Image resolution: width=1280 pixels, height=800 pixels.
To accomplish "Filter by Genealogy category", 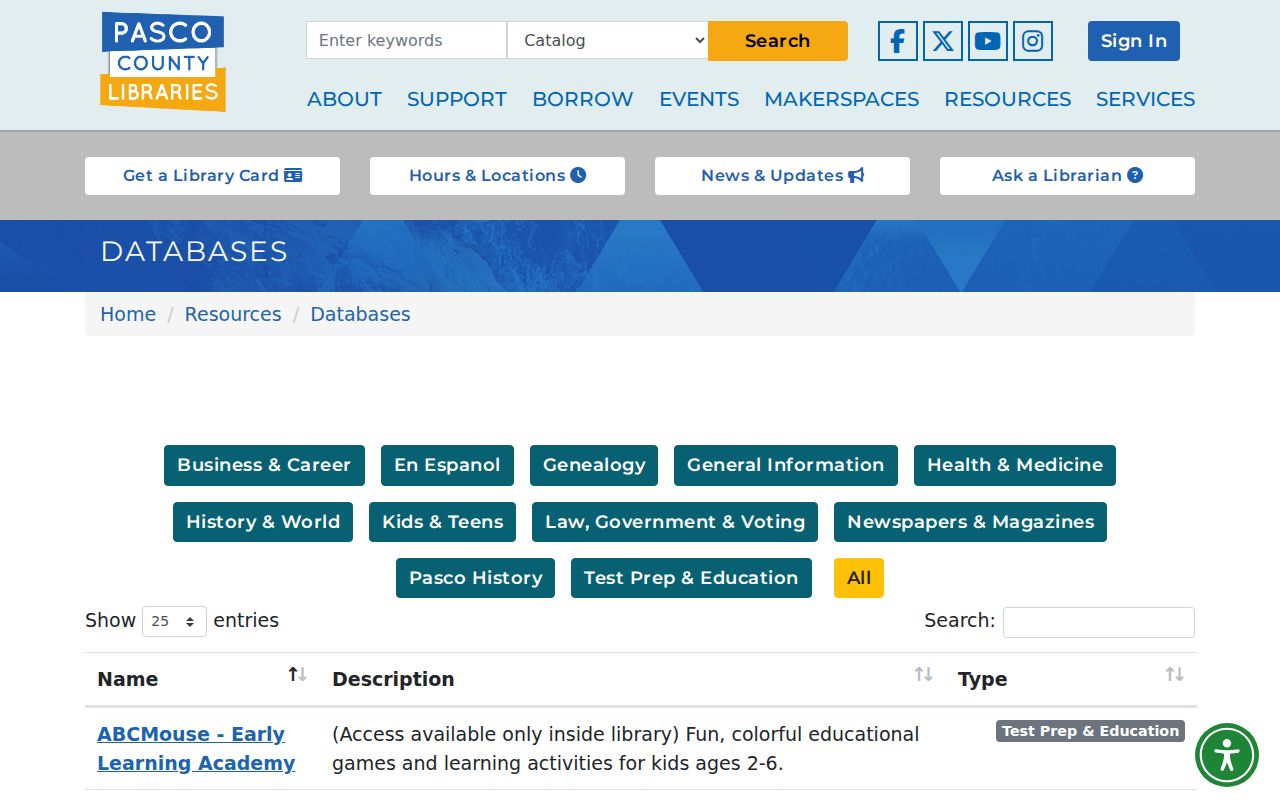I will 594,465.
